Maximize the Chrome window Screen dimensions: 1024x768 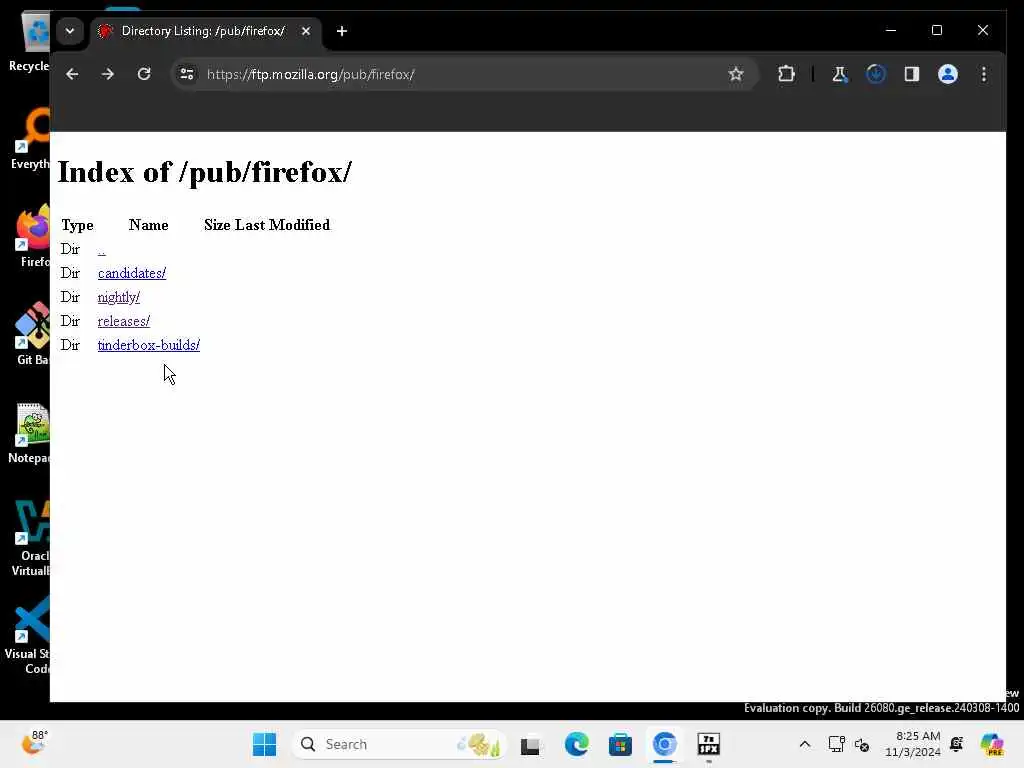936,31
